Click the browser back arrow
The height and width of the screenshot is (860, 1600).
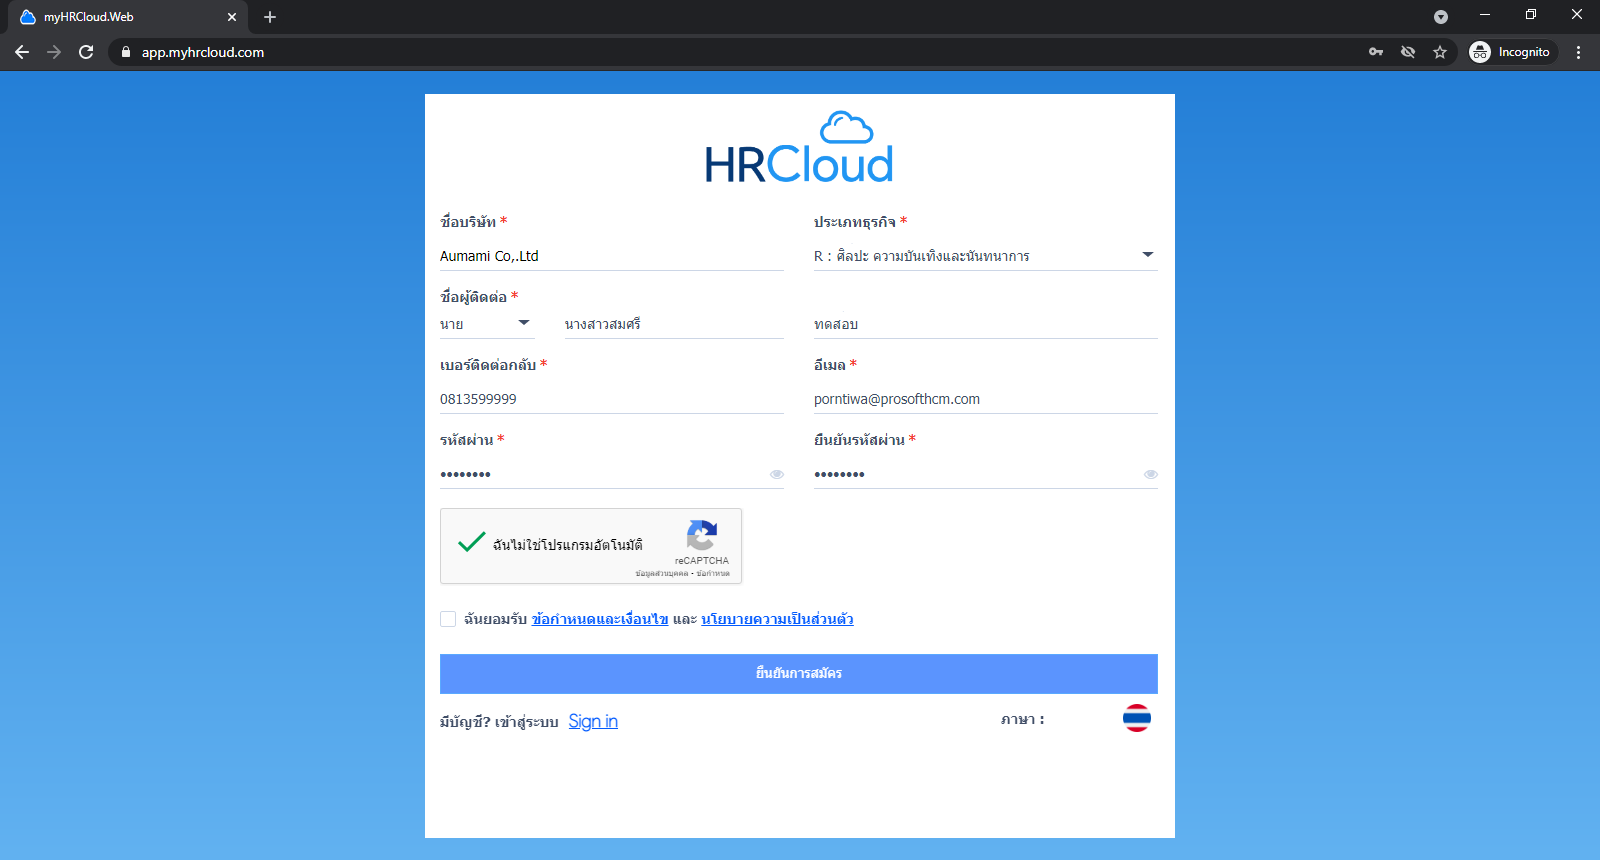[x=22, y=52]
